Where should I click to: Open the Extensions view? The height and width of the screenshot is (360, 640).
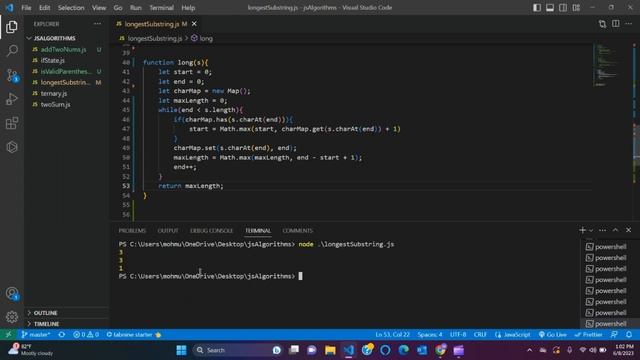[x=12, y=123]
